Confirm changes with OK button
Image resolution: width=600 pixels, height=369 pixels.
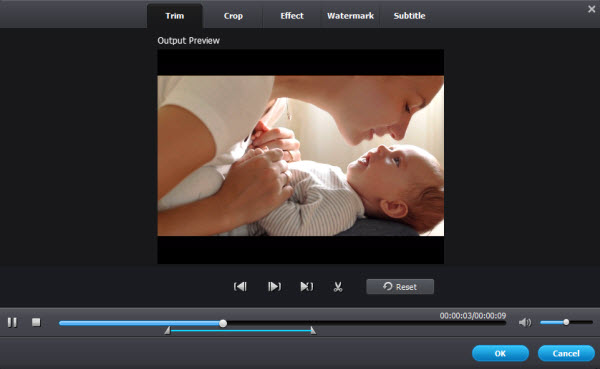point(501,353)
